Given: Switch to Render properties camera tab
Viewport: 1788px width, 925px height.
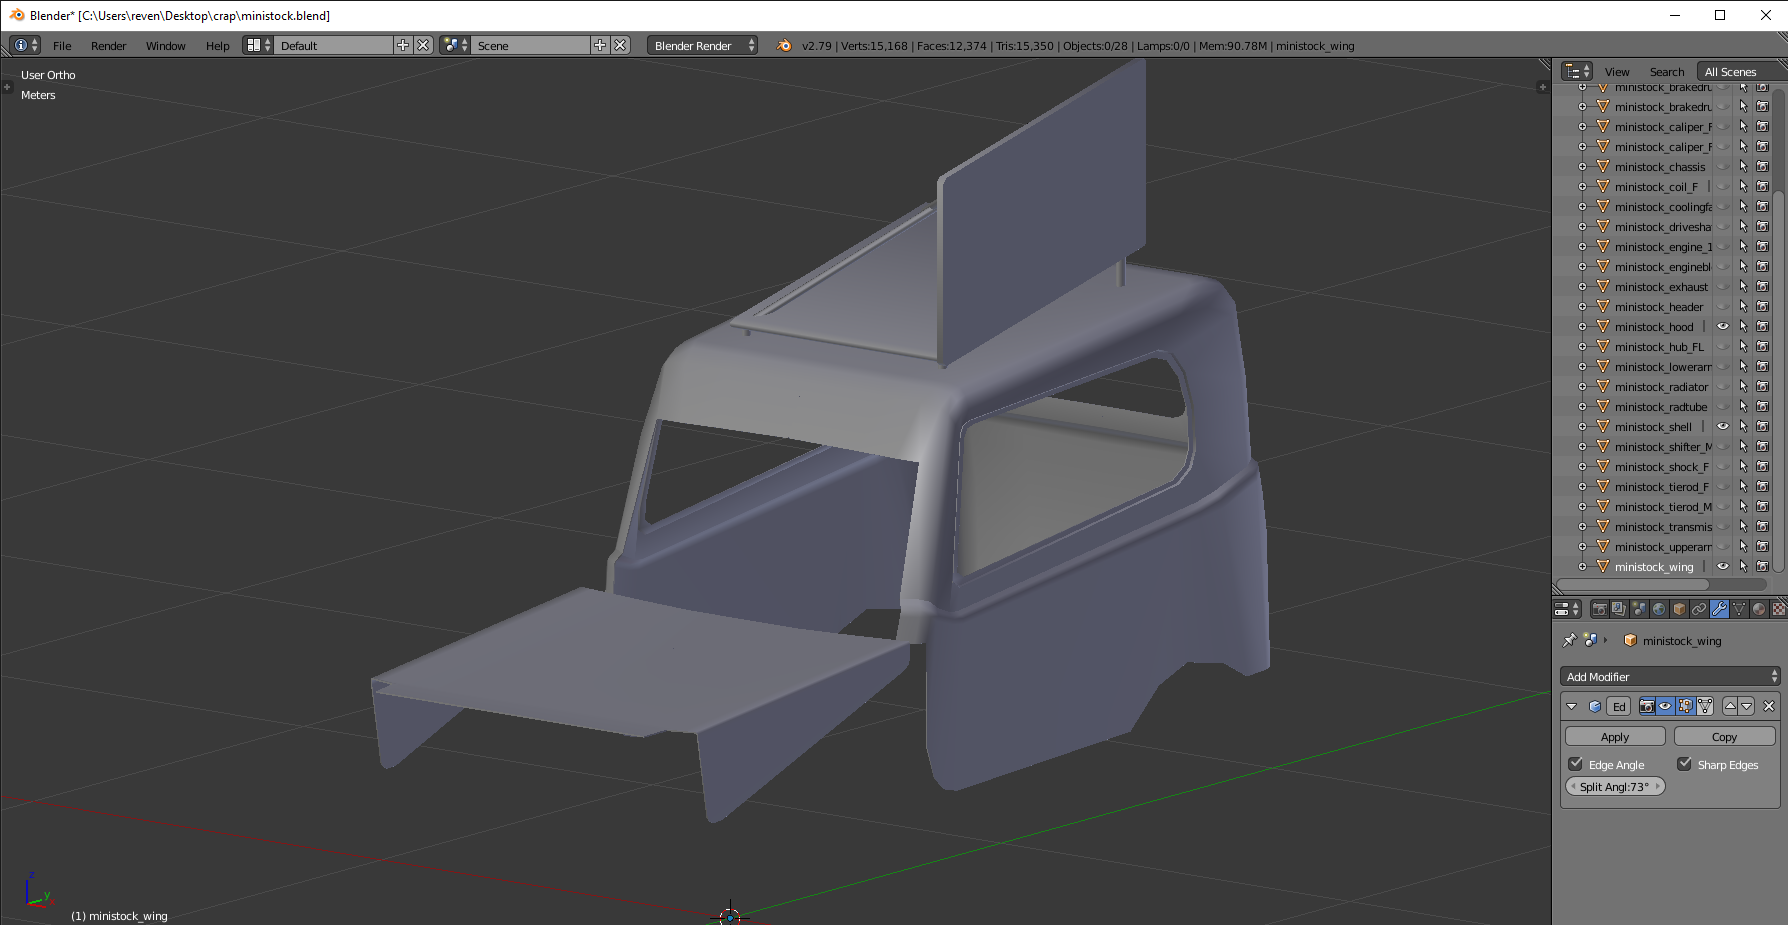Looking at the screenshot, I should [1599, 609].
